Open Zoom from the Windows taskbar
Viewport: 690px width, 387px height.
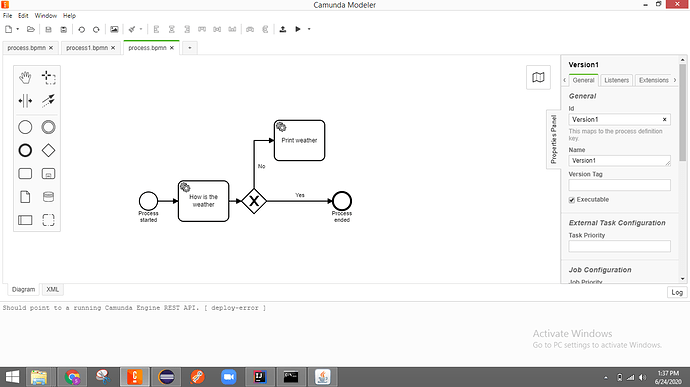pos(228,377)
